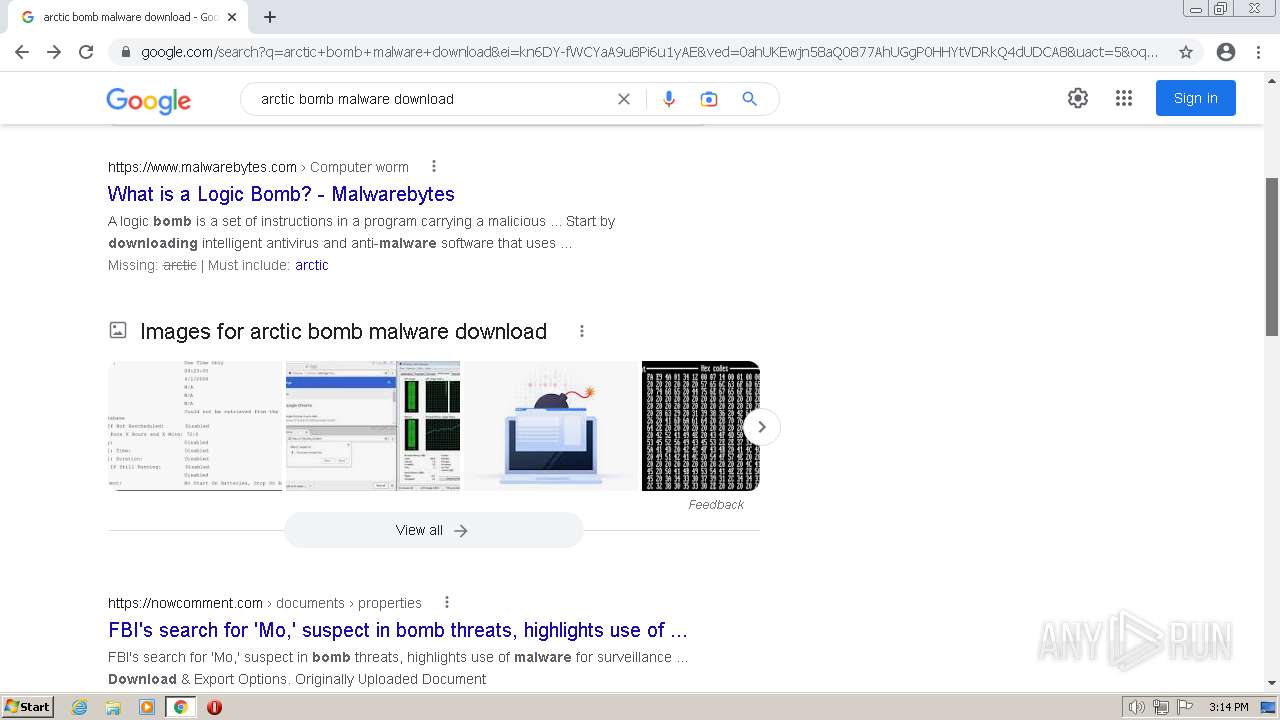Open the laptop bomb illustration thumbnail
This screenshot has height=720, width=1280.
click(x=551, y=426)
